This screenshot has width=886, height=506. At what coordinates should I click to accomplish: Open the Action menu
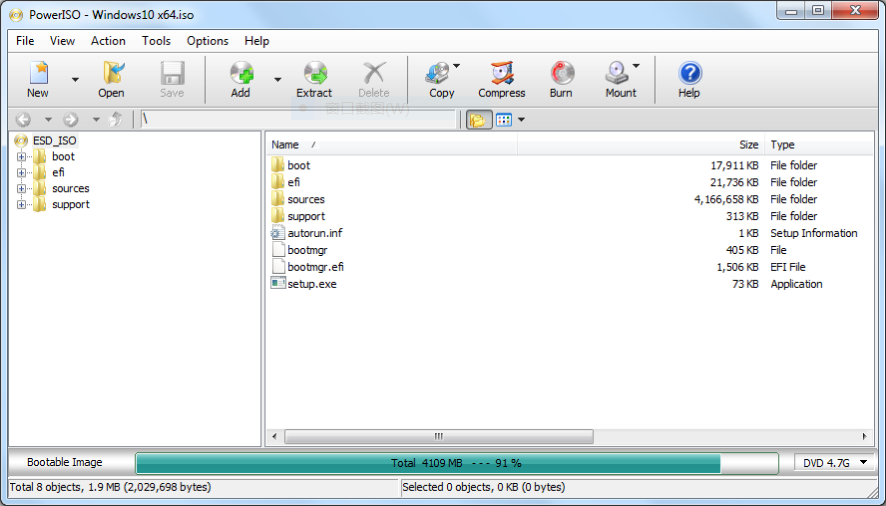108,41
